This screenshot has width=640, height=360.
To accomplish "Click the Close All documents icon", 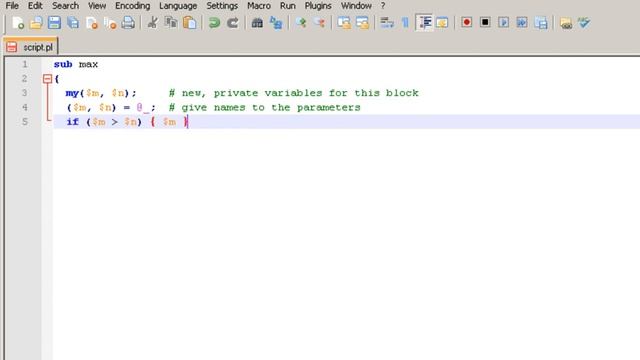I will click(110, 22).
